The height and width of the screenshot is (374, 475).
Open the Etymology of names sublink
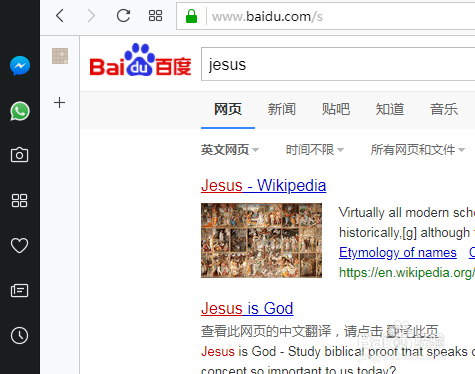(x=398, y=253)
